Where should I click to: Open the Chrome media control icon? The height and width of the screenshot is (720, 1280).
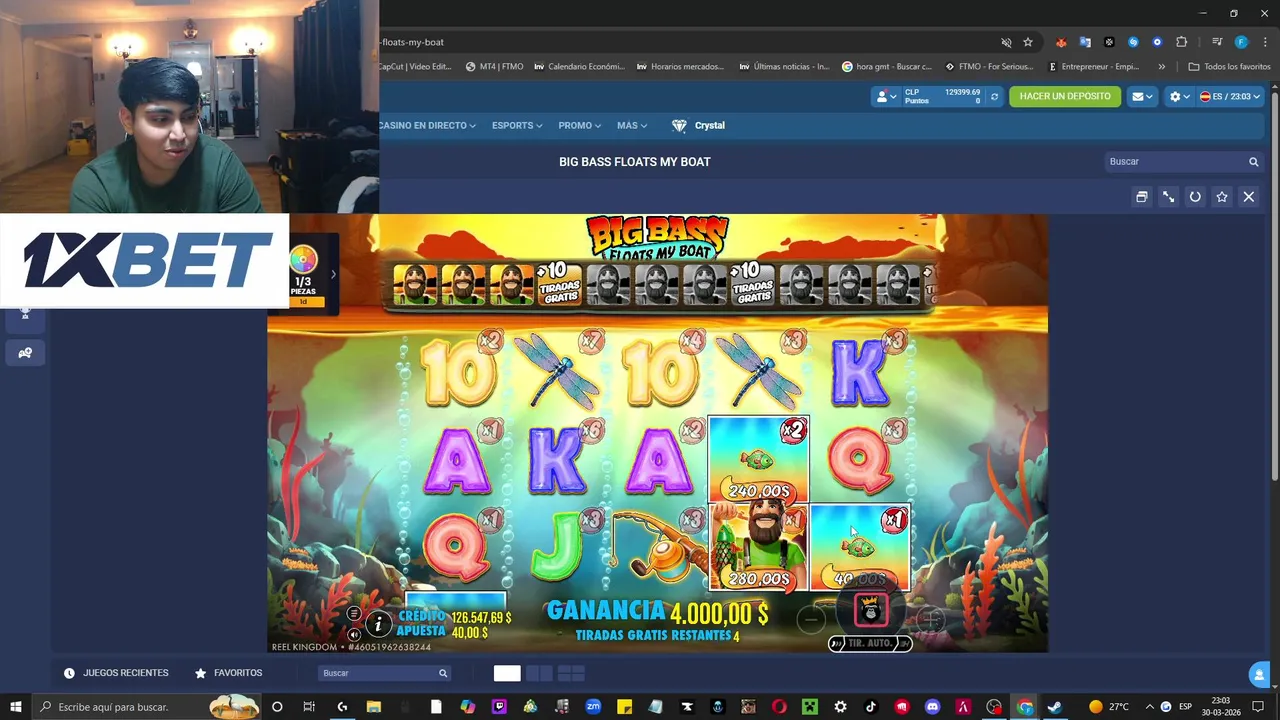click(1217, 42)
